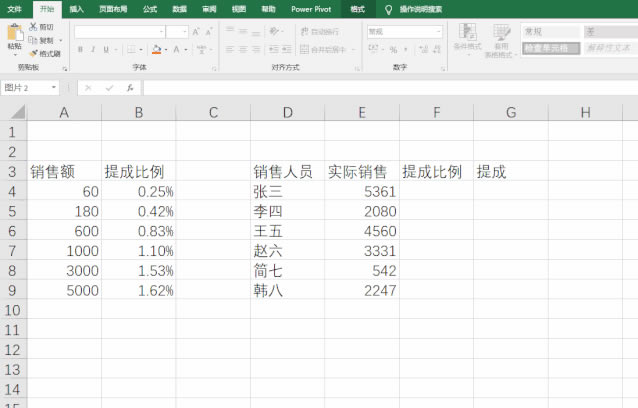638x408 pixels.
Task: Click the Orientation text-angle icon
Action: 274,31
